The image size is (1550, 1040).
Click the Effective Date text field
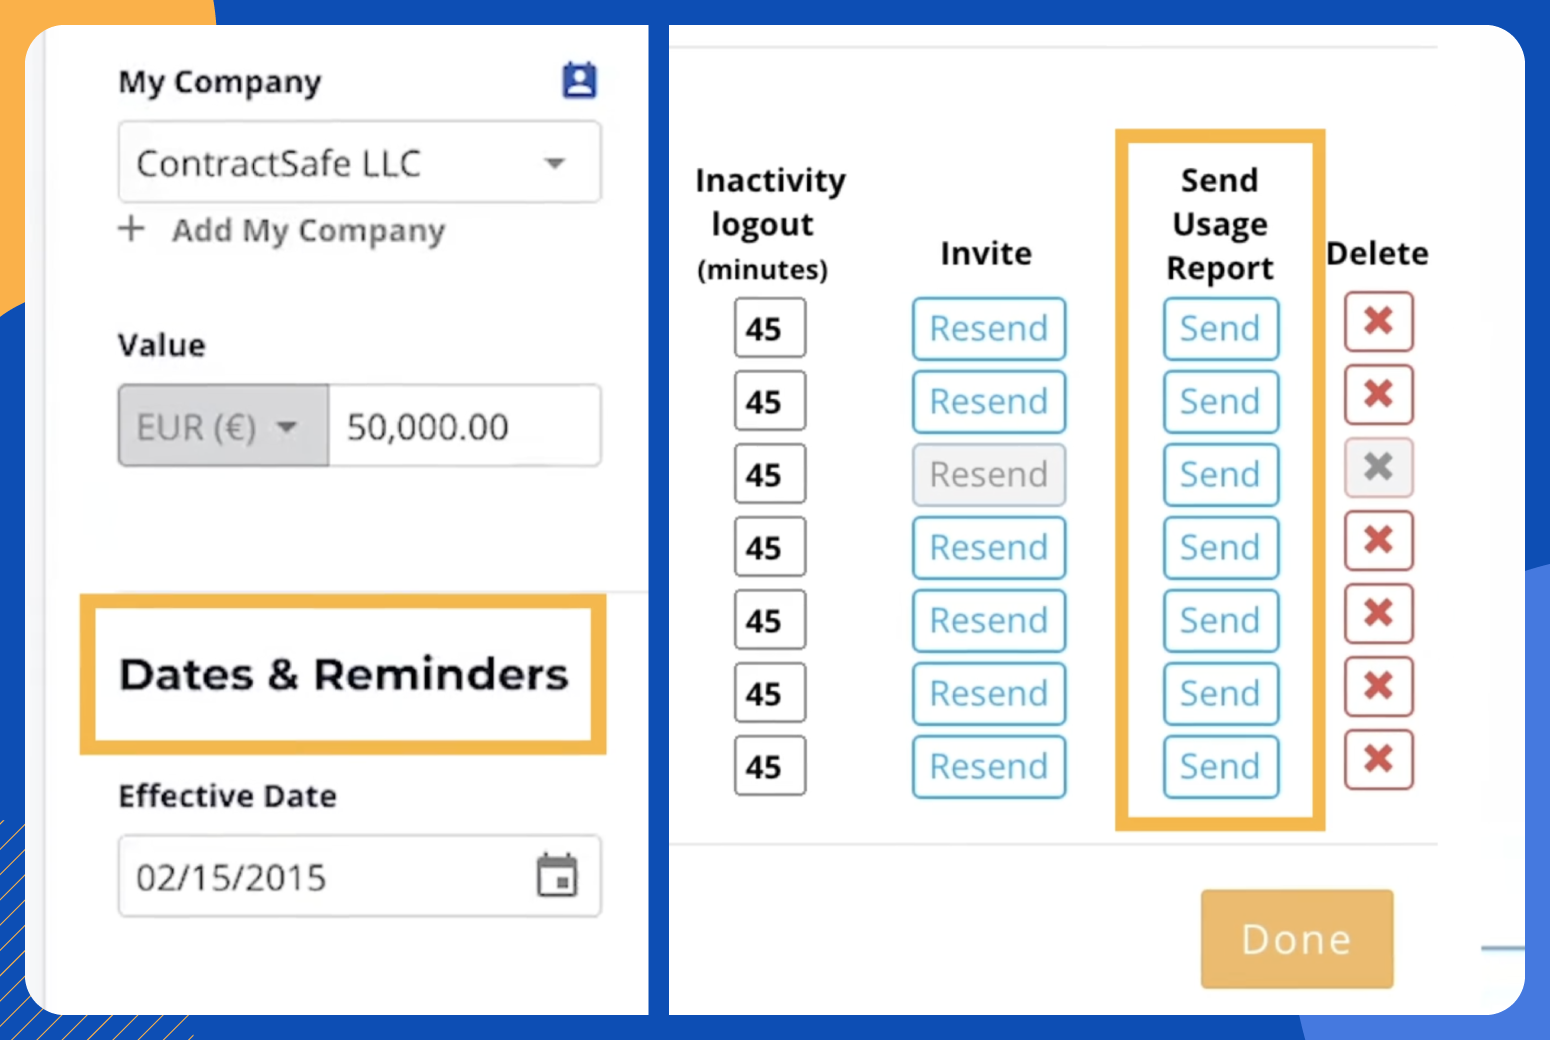300,877
